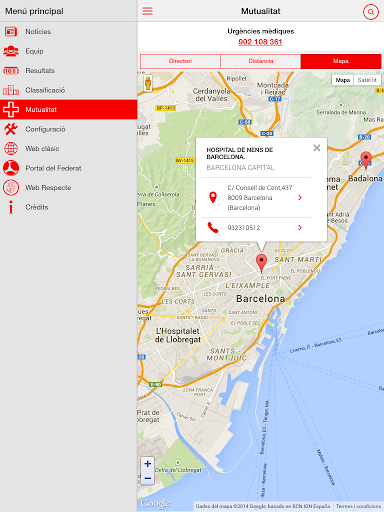
Task: Switch map view to Mapa
Action: coord(342,80)
